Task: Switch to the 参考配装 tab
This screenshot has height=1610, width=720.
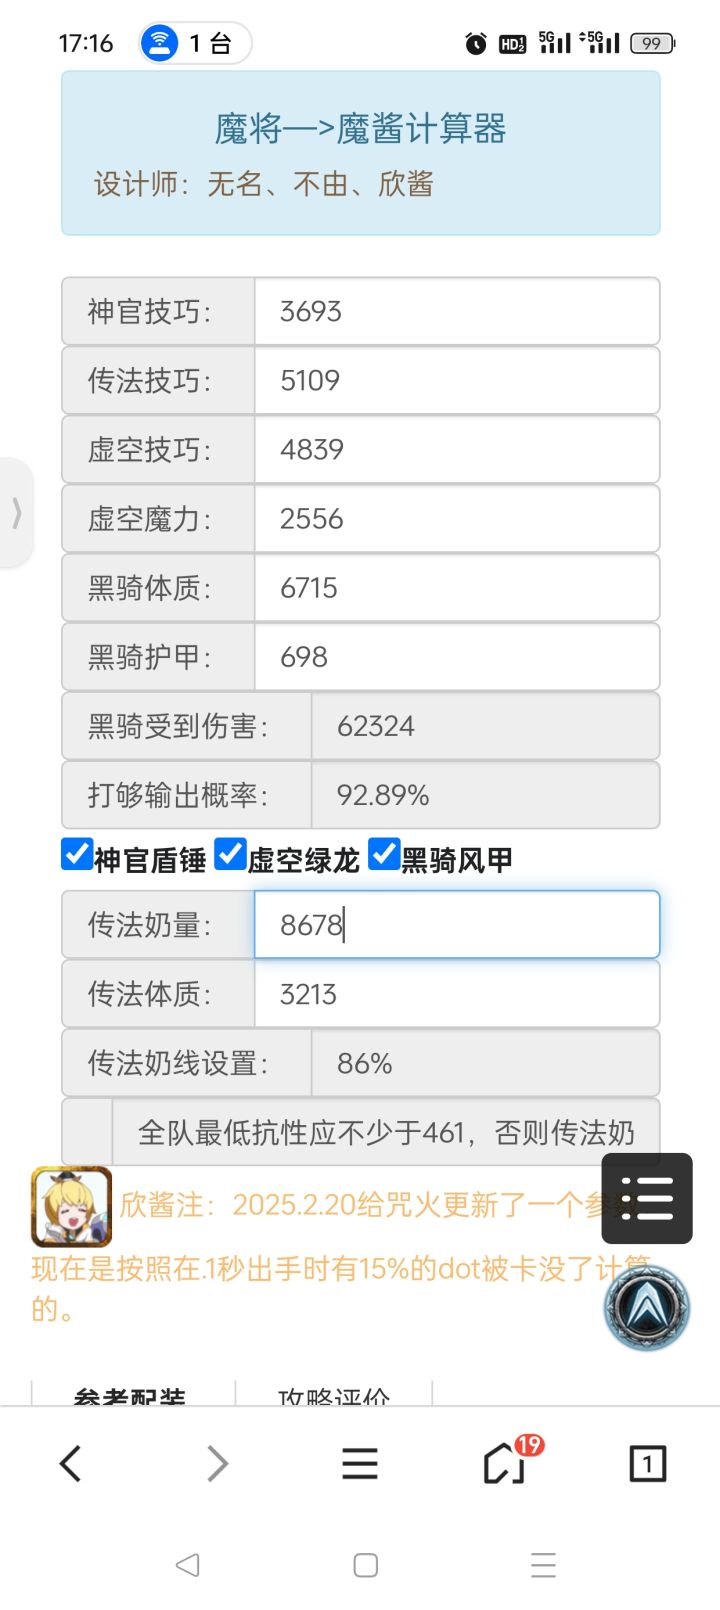Action: click(130, 1395)
